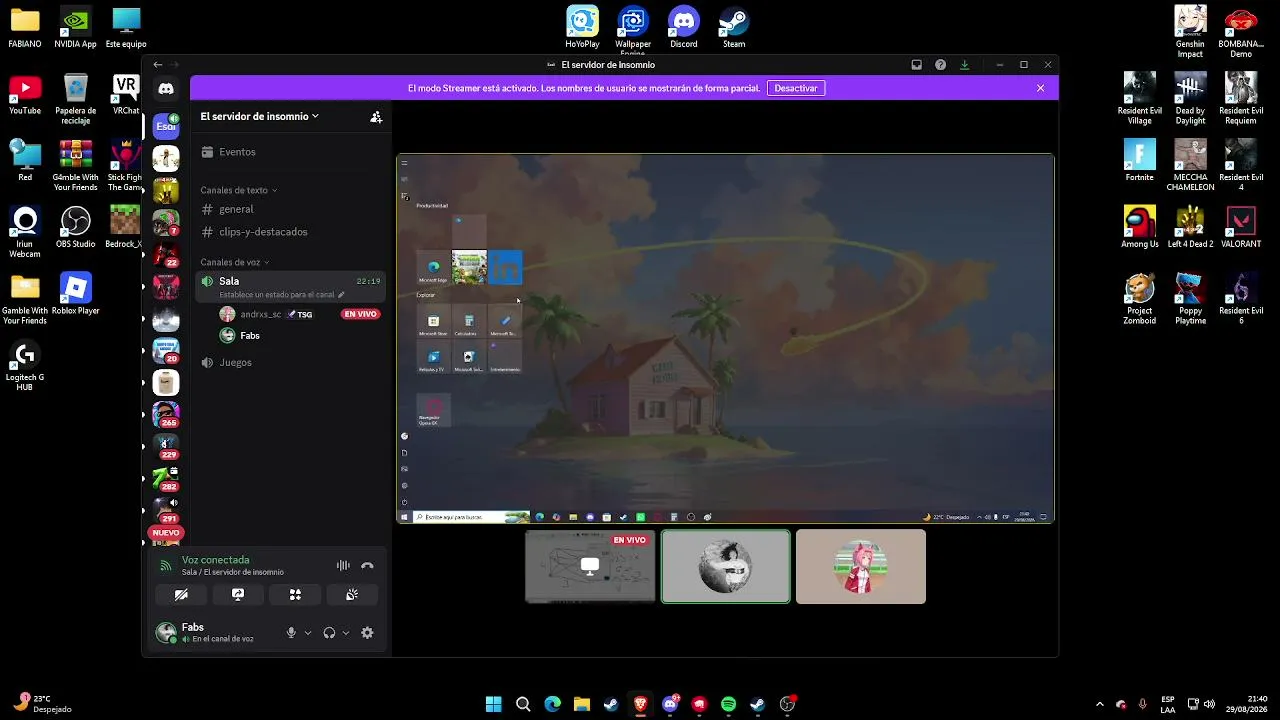
Task: Select the pink-haired avatar participant tile
Action: (x=861, y=566)
